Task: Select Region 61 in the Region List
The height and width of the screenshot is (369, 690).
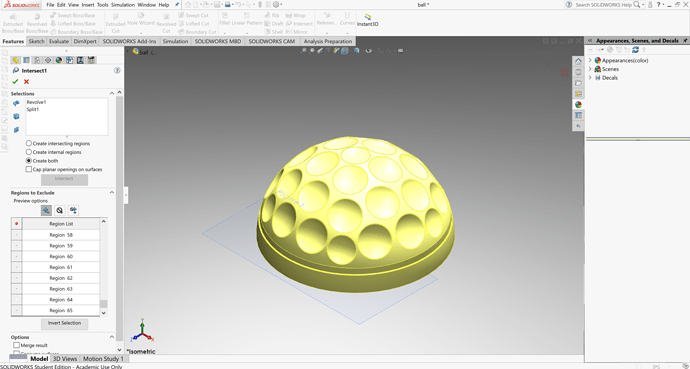Action: (61, 267)
